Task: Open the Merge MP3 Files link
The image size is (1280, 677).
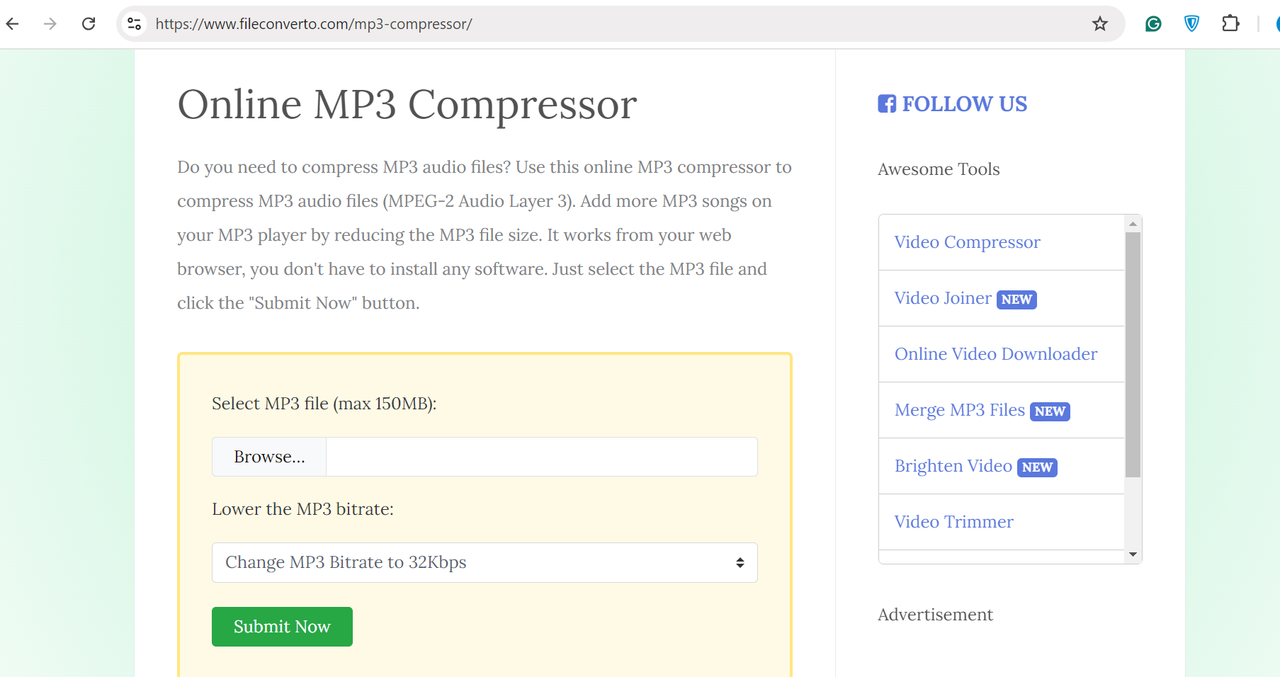Action: (959, 410)
